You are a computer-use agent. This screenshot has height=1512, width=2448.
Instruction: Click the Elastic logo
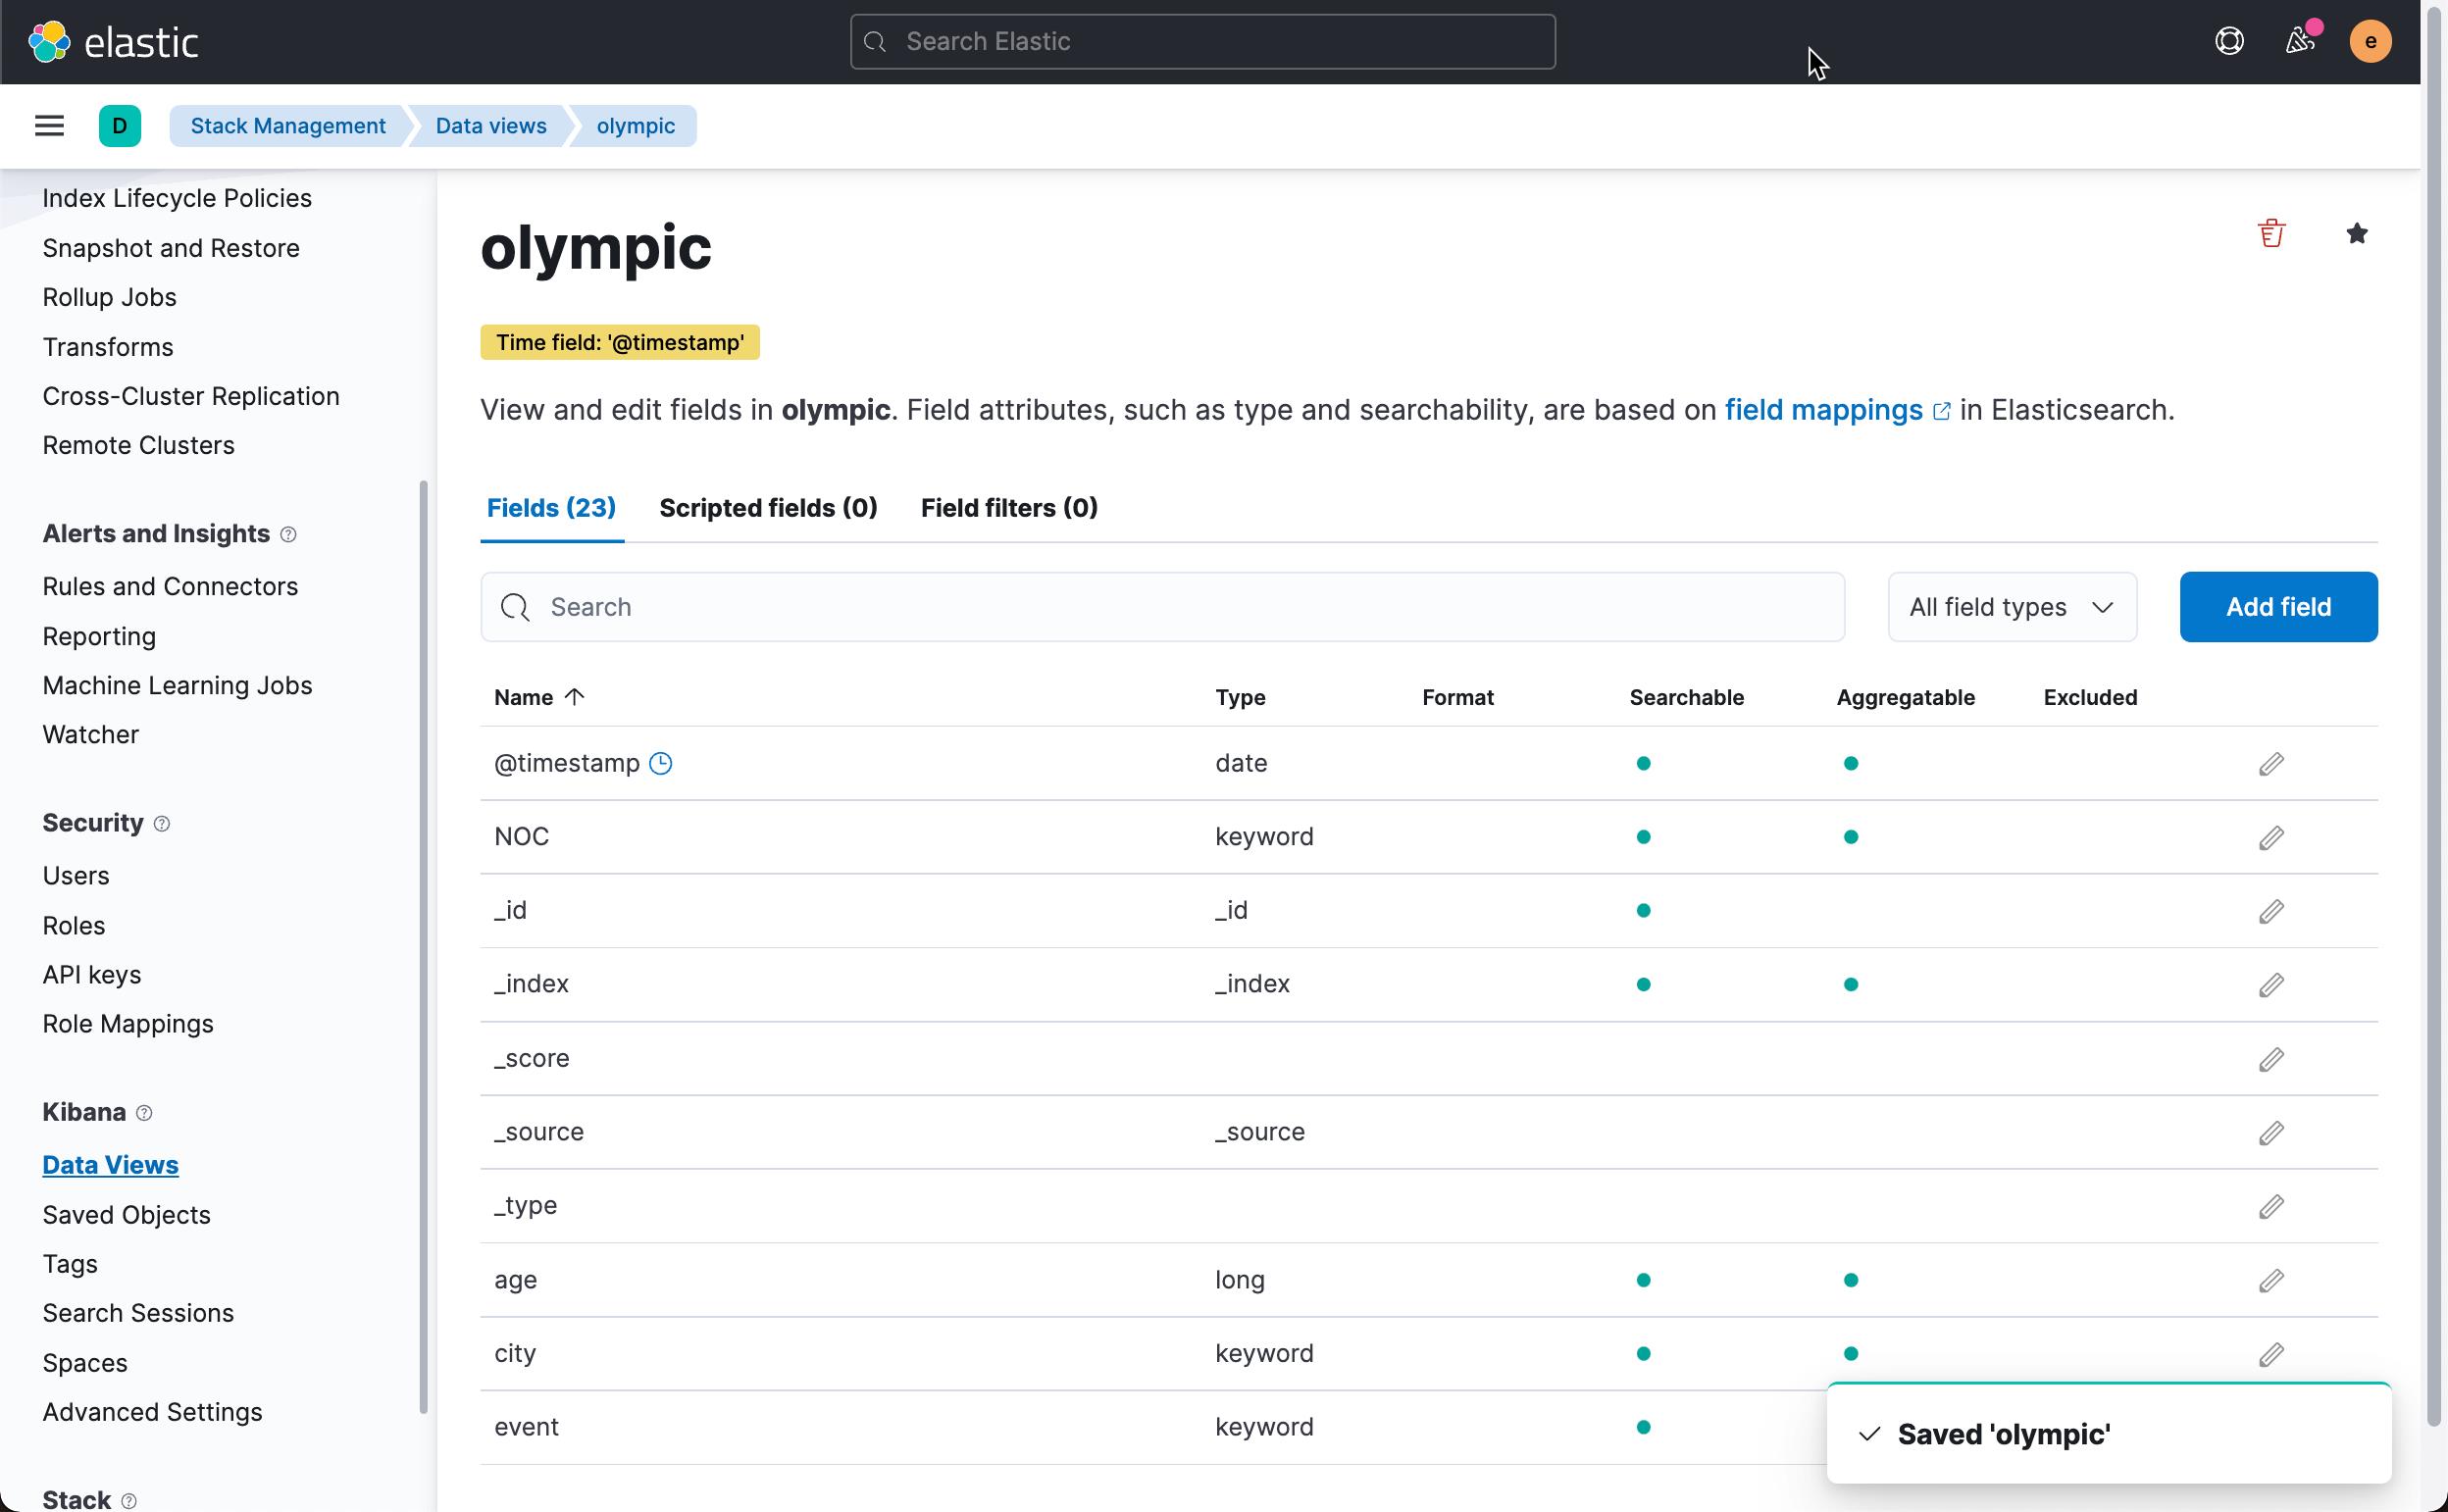pos(113,42)
